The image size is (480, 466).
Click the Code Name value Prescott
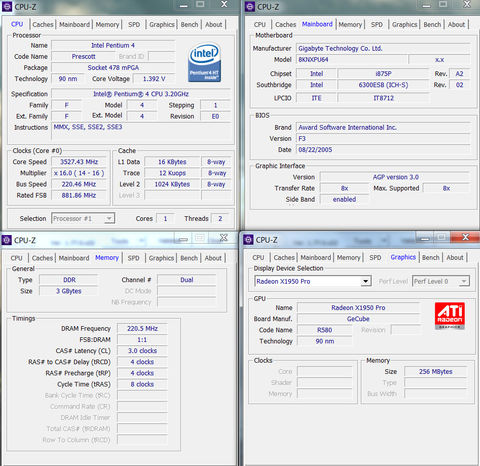tap(83, 57)
